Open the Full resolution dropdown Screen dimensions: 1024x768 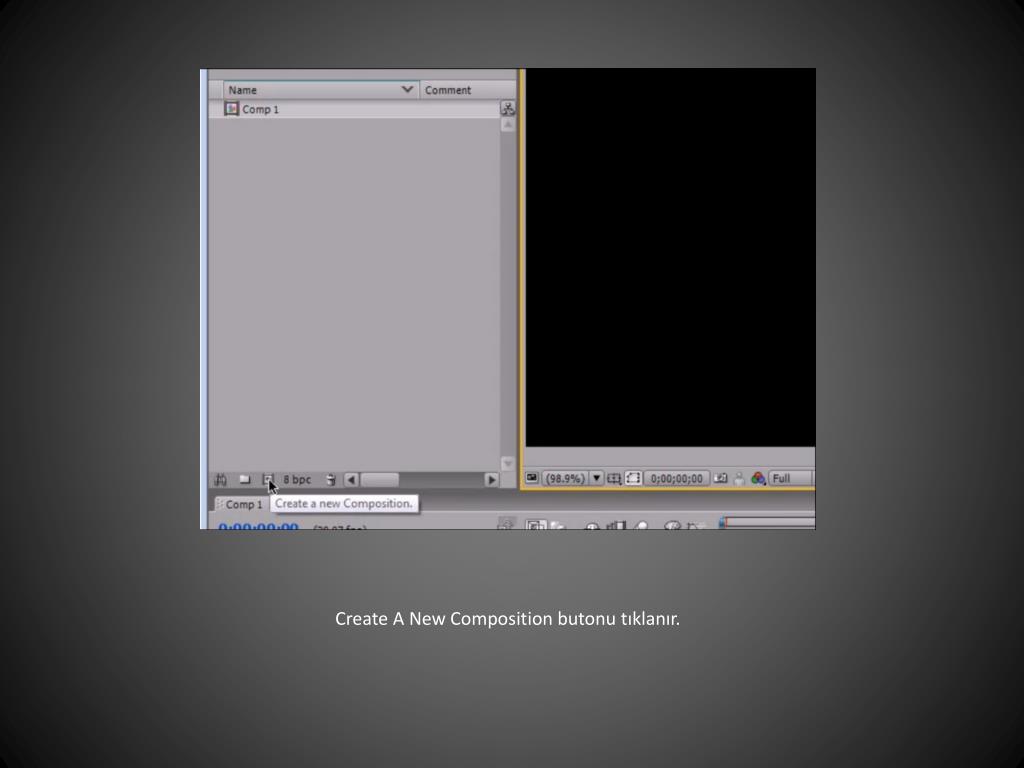point(791,479)
